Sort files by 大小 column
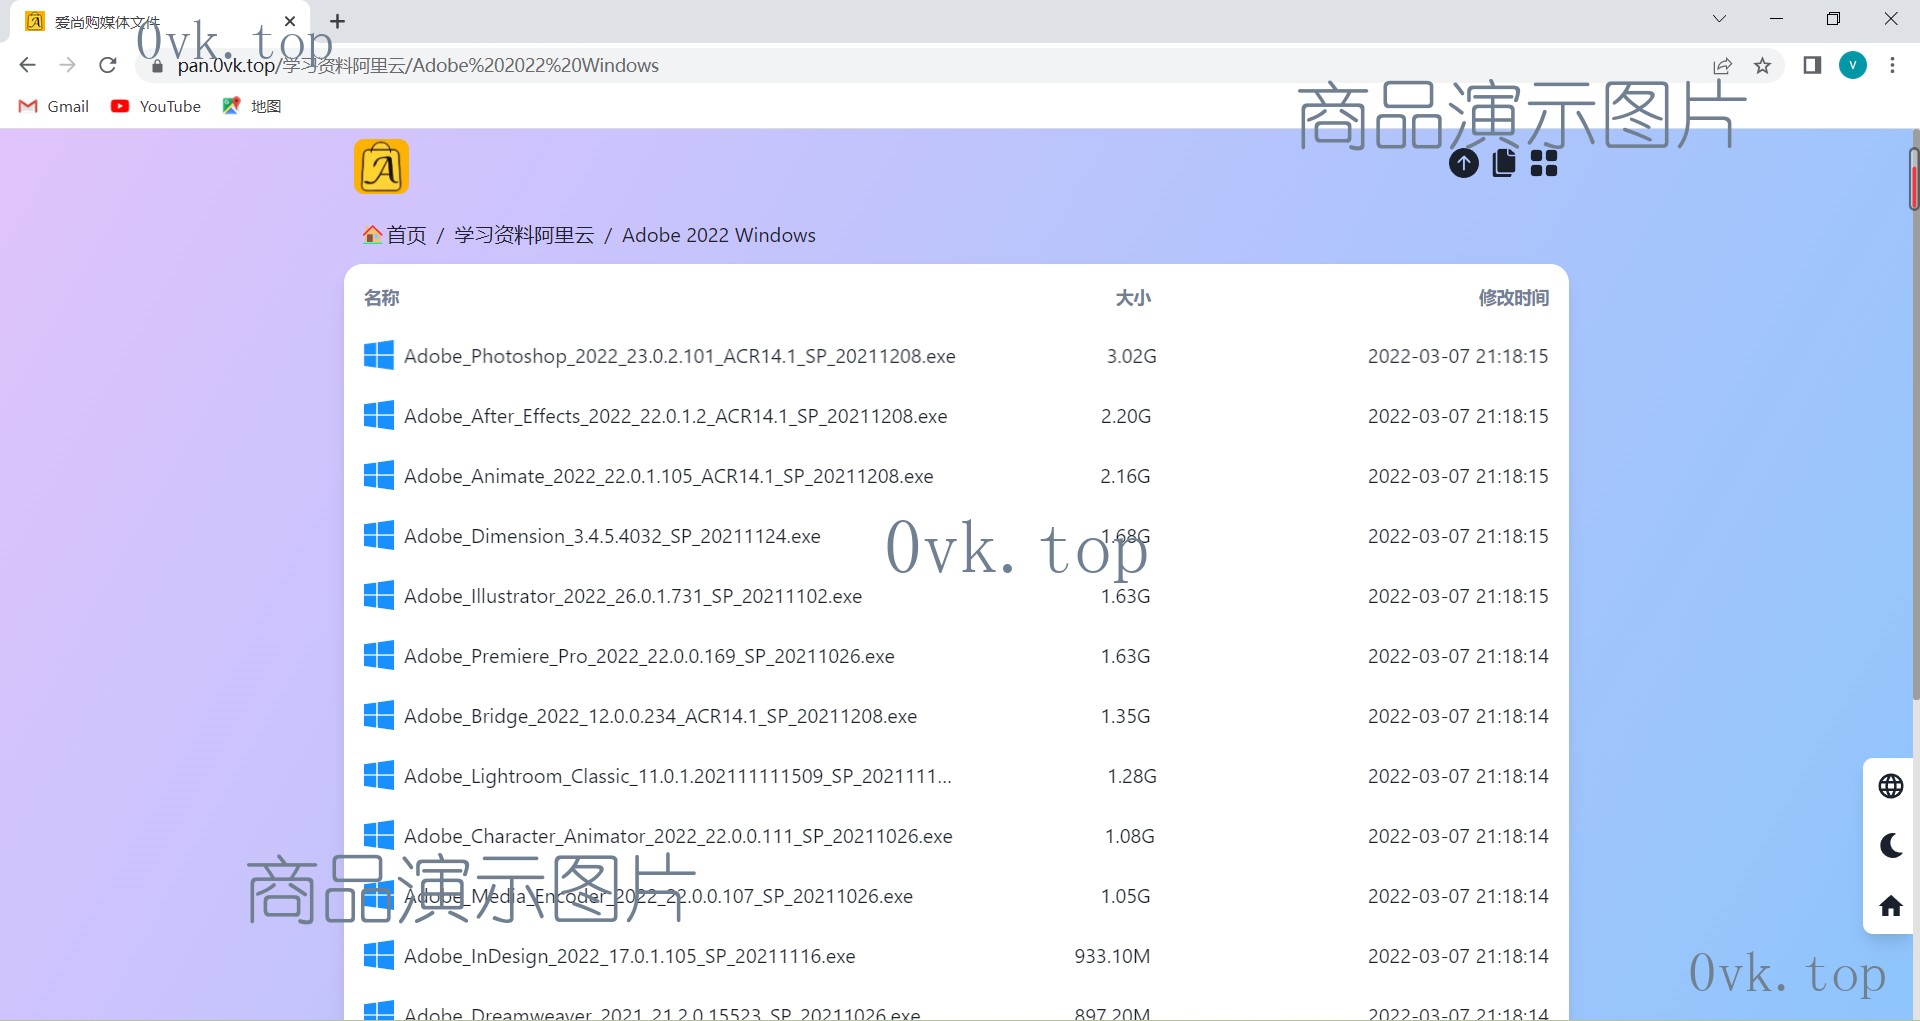1920x1021 pixels. [x=1133, y=298]
